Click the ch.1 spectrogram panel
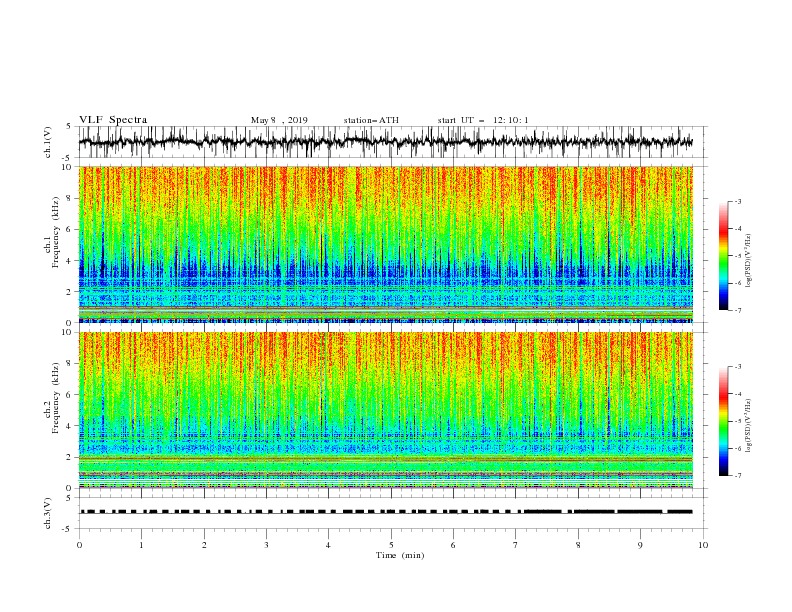Viewport: 792px width, 612px height. (386, 244)
